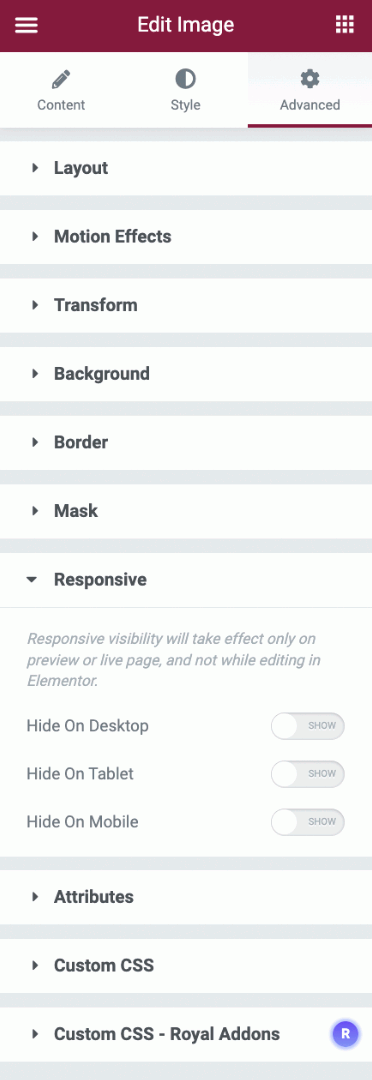Viewport: 372px width, 1080px height.
Task: Expand the Transform section arrow
Action: pyautogui.click(x=34, y=305)
